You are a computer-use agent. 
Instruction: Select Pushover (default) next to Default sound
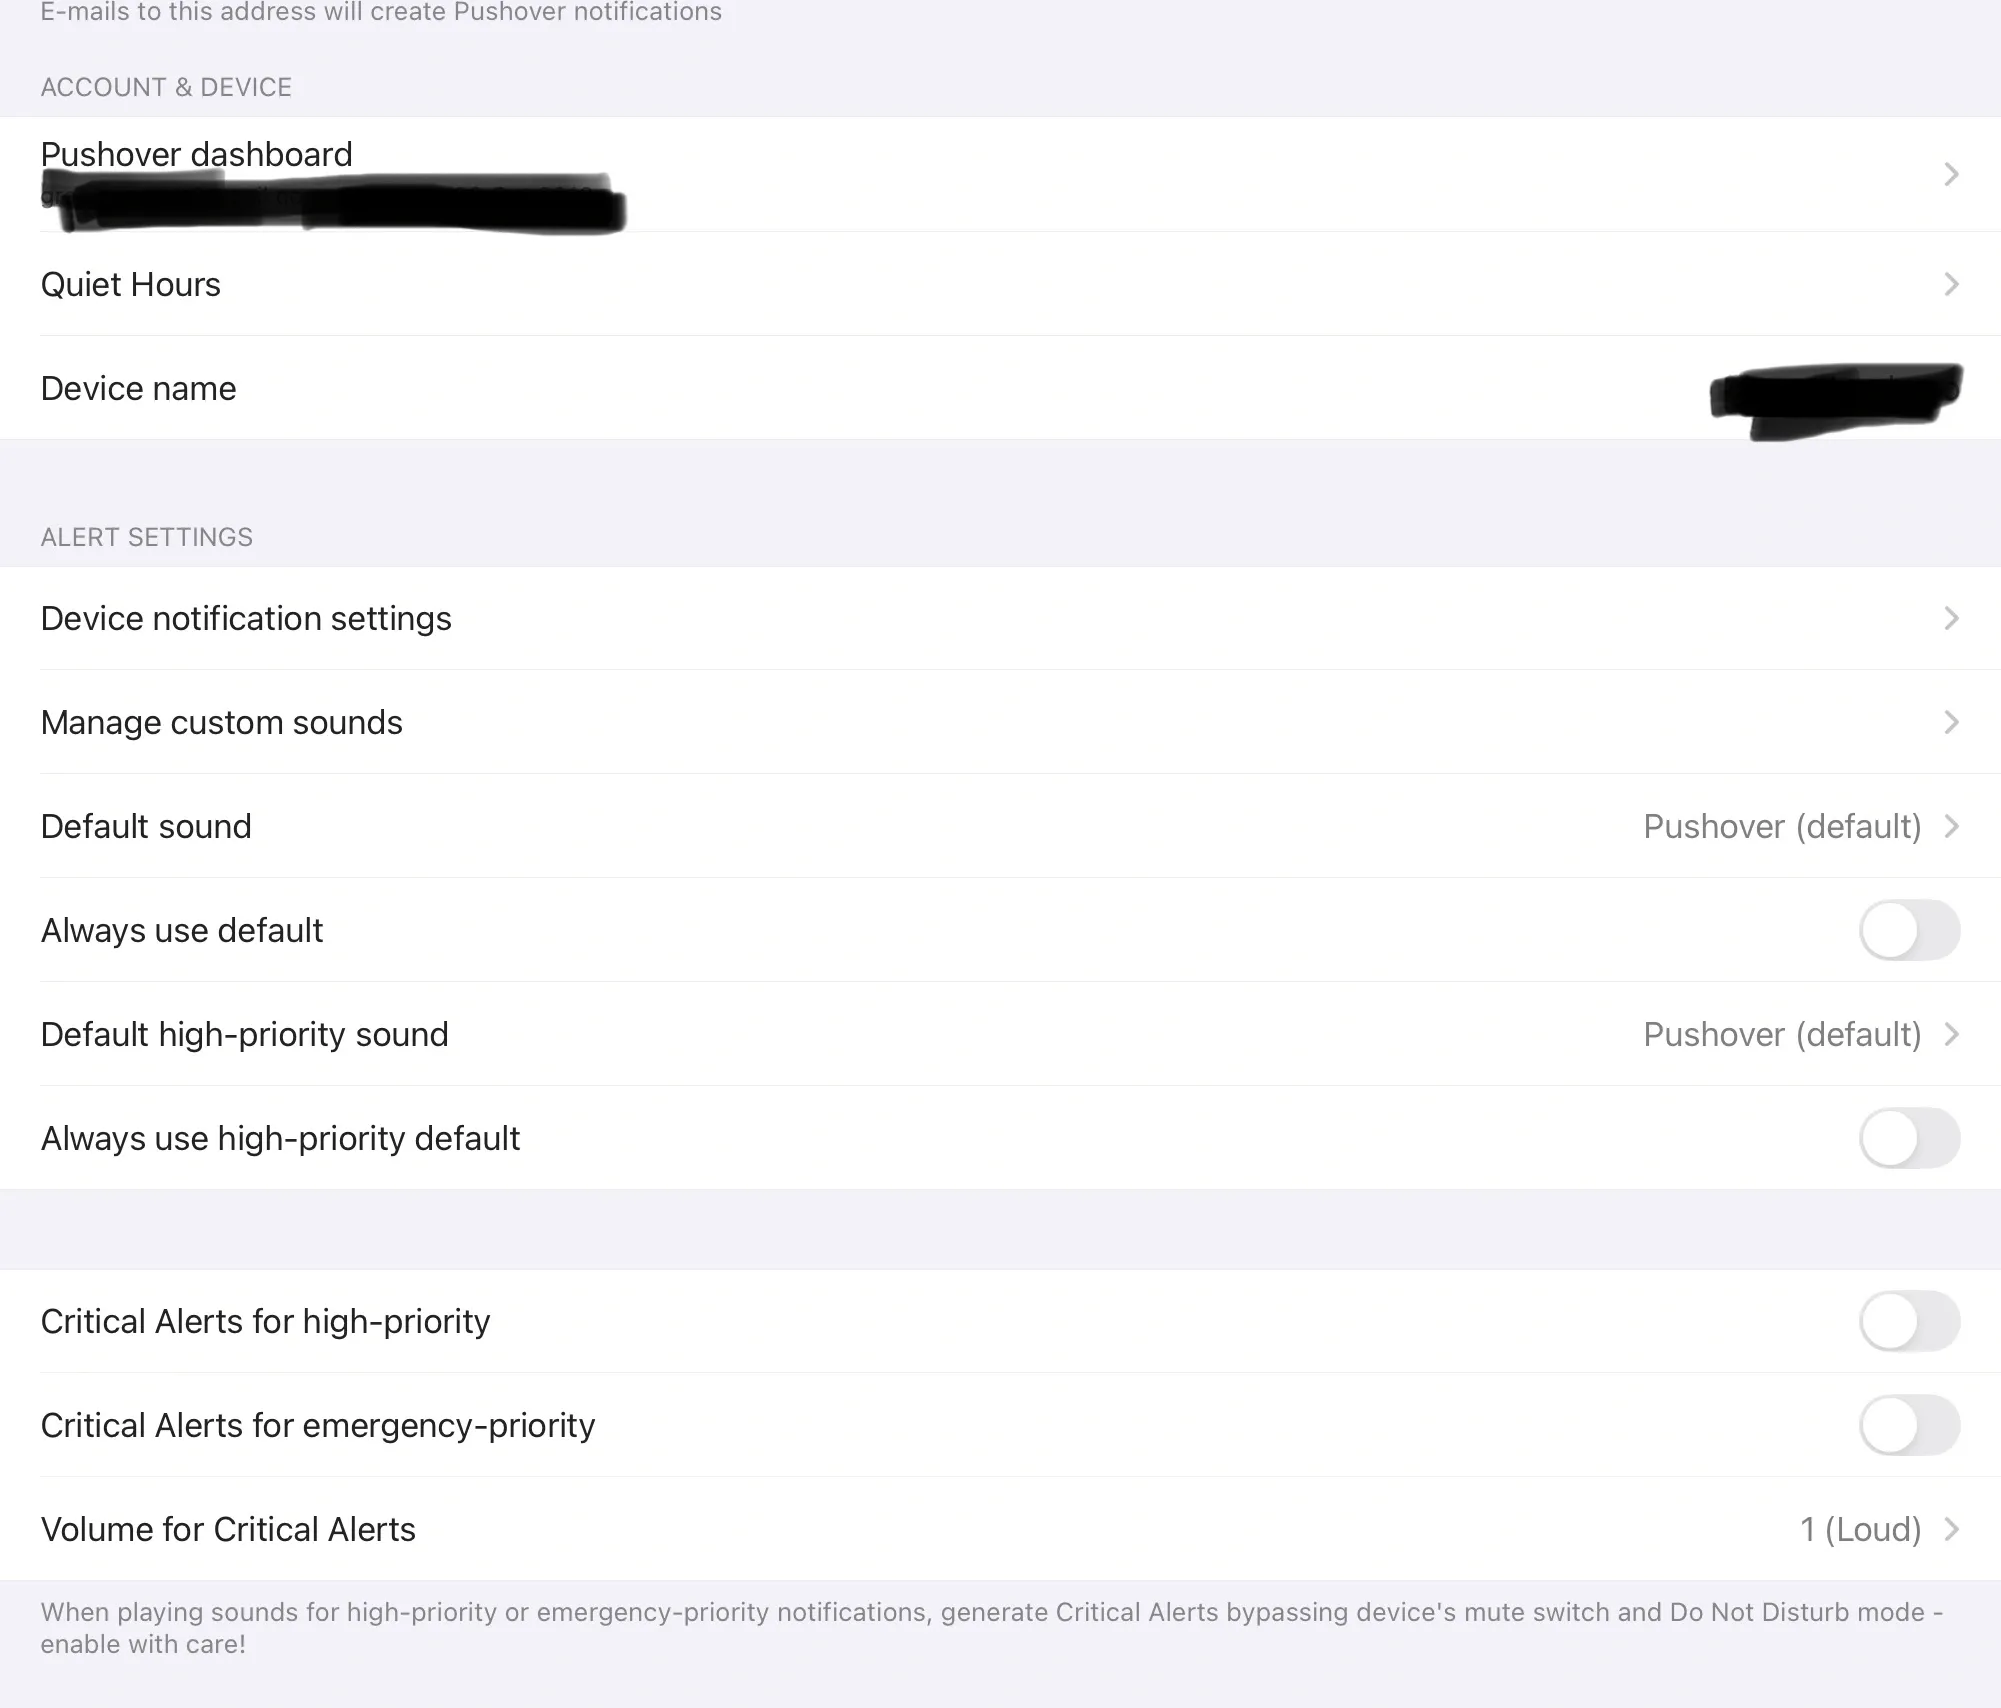(1780, 826)
